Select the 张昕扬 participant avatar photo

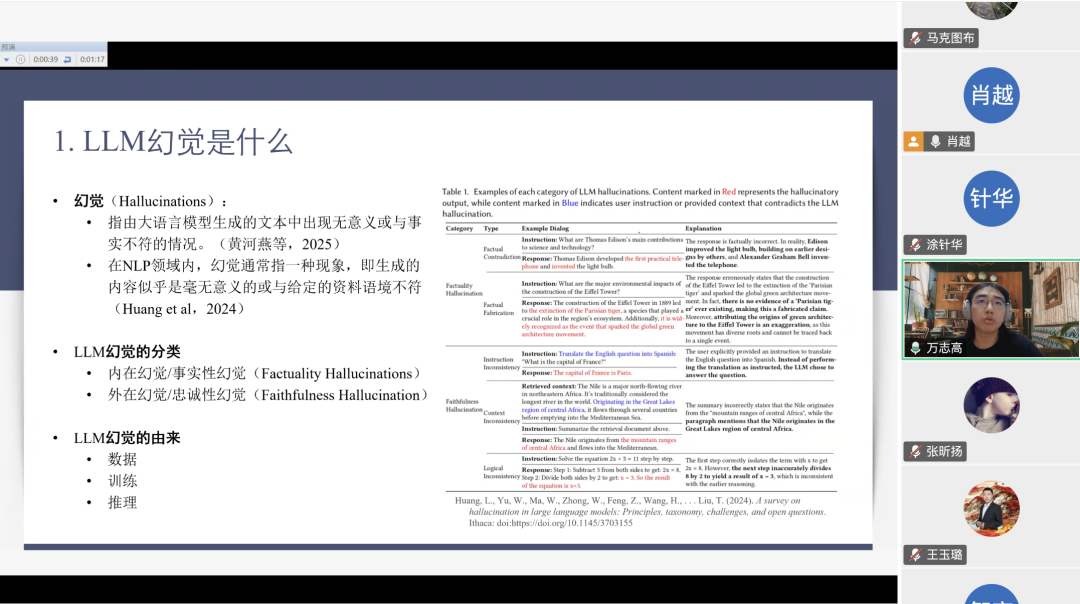pyautogui.click(x=991, y=405)
